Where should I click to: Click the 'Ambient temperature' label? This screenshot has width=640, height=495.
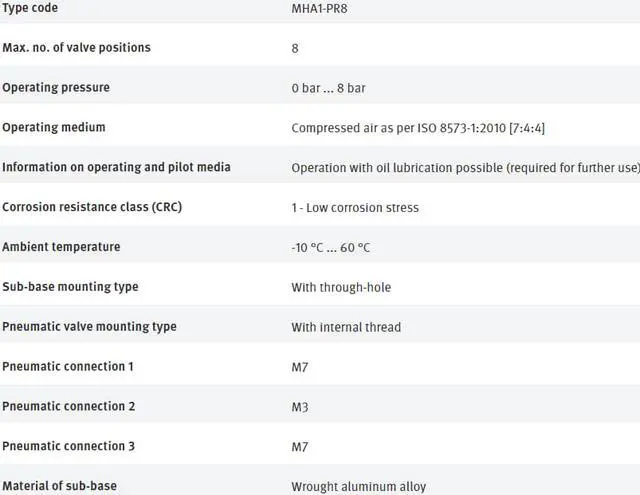(x=61, y=247)
